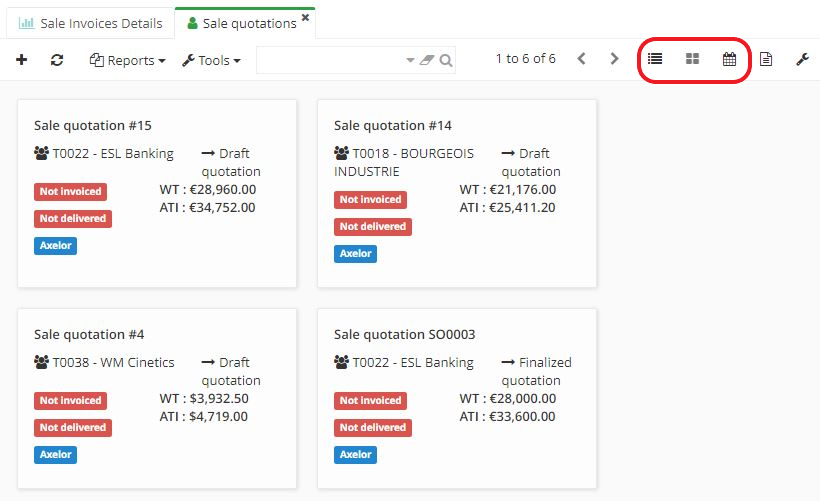The image size is (820, 501).
Task: Click the search magnifier icon
Action: point(446,61)
